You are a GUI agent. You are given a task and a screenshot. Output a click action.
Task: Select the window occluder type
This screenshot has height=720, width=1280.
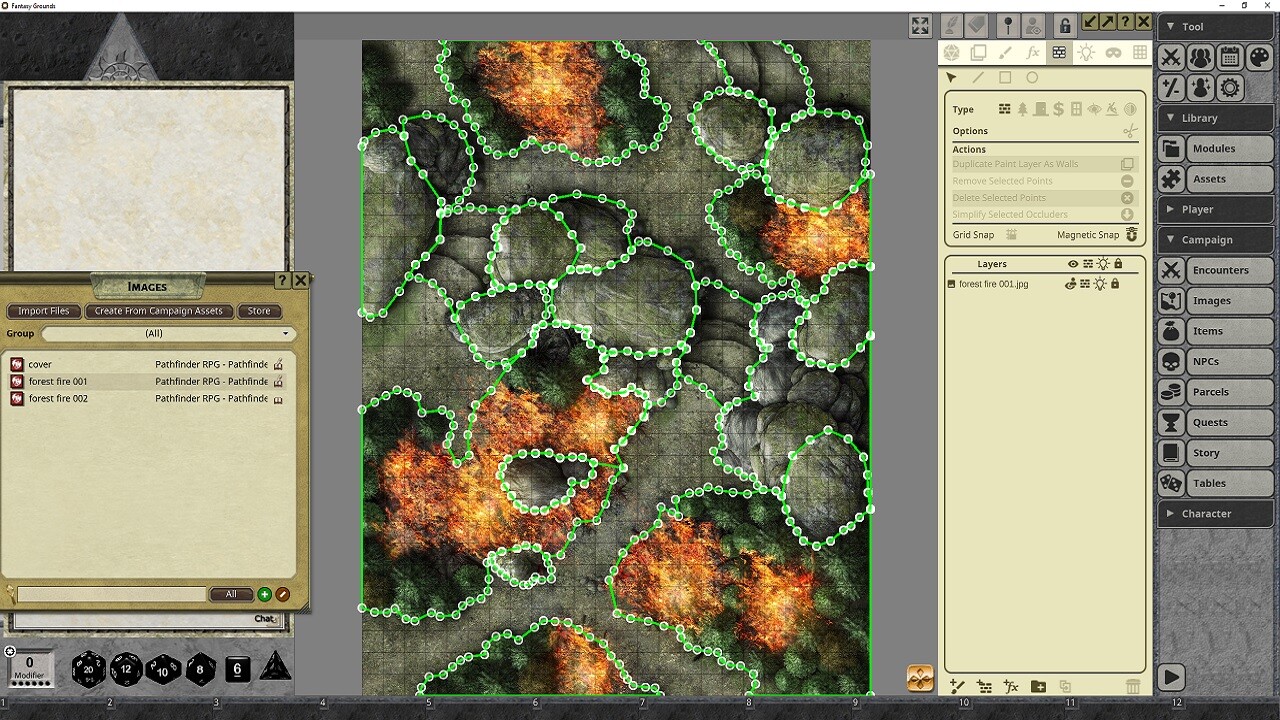coord(1076,109)
